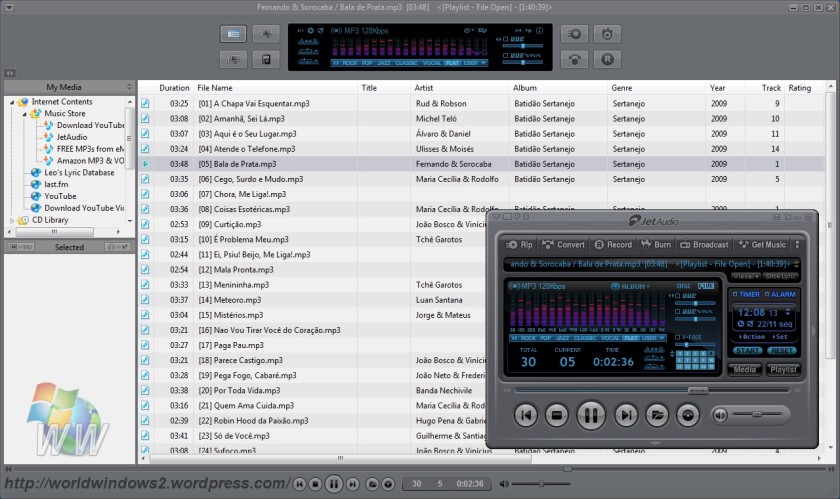
Task: Click Broadcast in mini player toolbar
Action: pyautogui.click(x=704, y=244)
